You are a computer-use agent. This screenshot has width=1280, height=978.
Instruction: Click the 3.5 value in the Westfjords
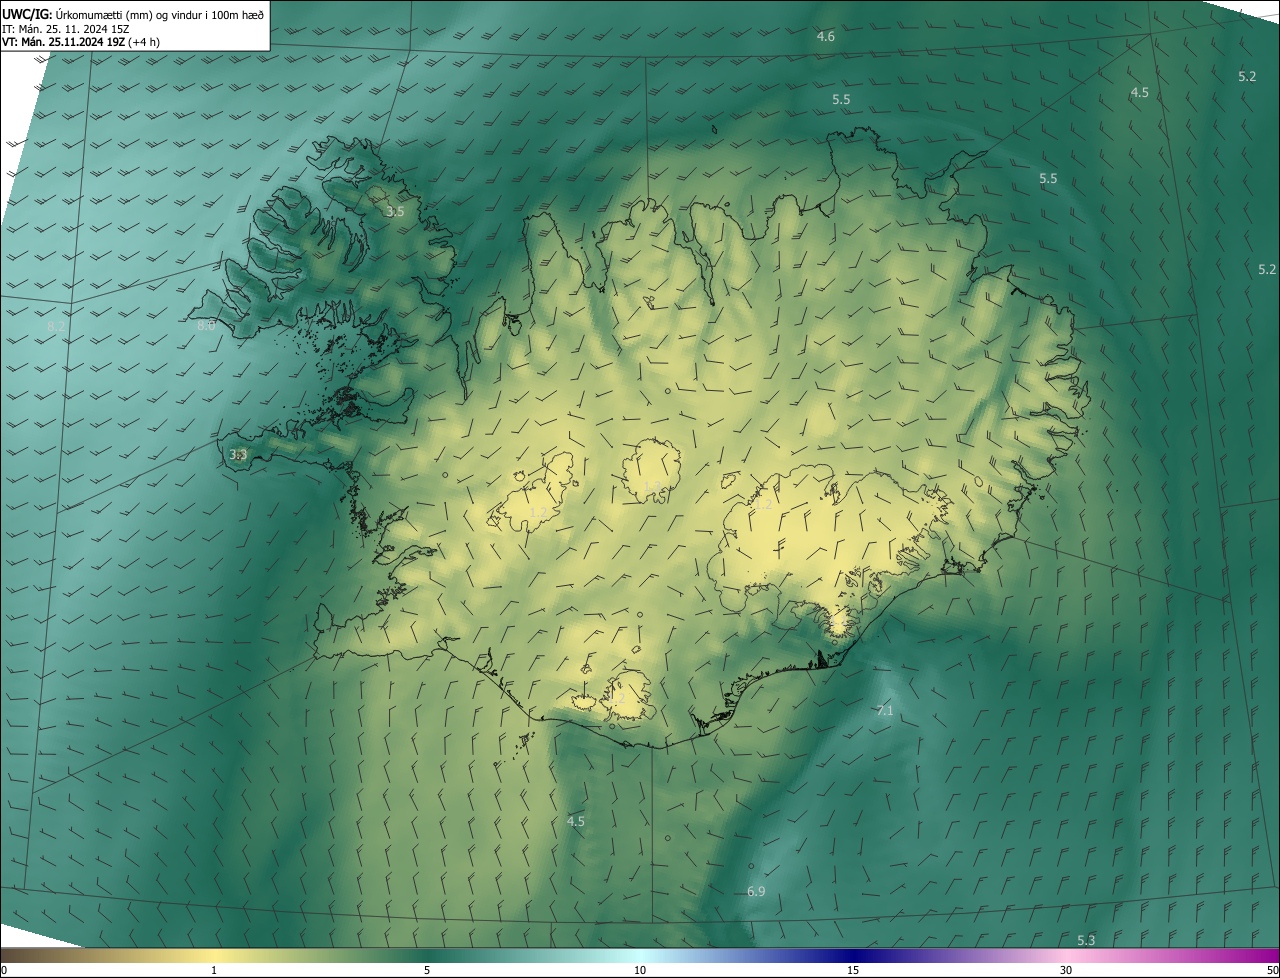point(395,212)
